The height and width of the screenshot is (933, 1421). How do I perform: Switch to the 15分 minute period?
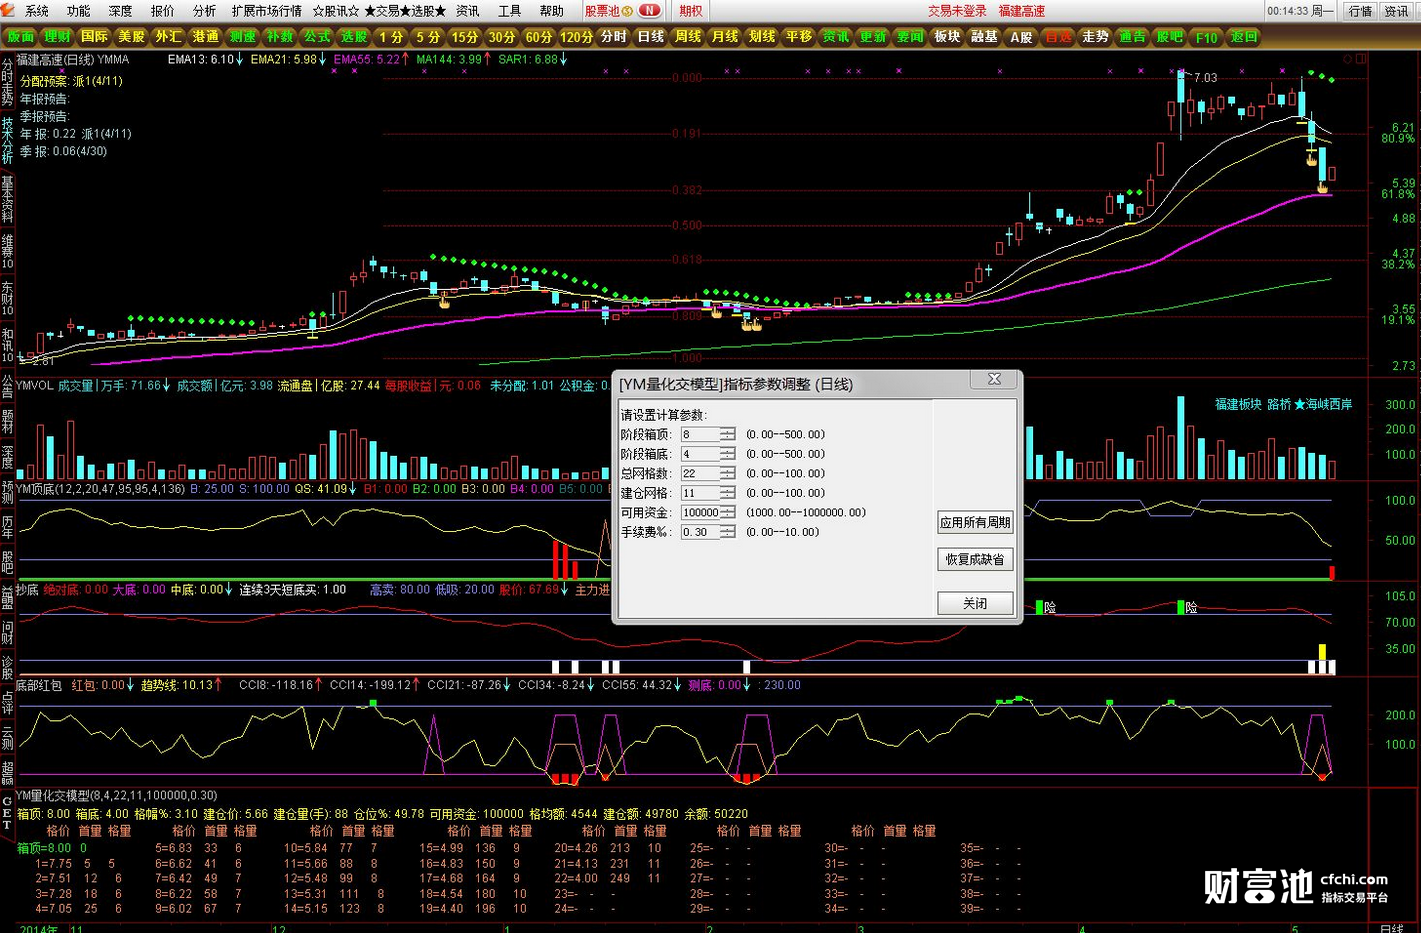point(465,37)
